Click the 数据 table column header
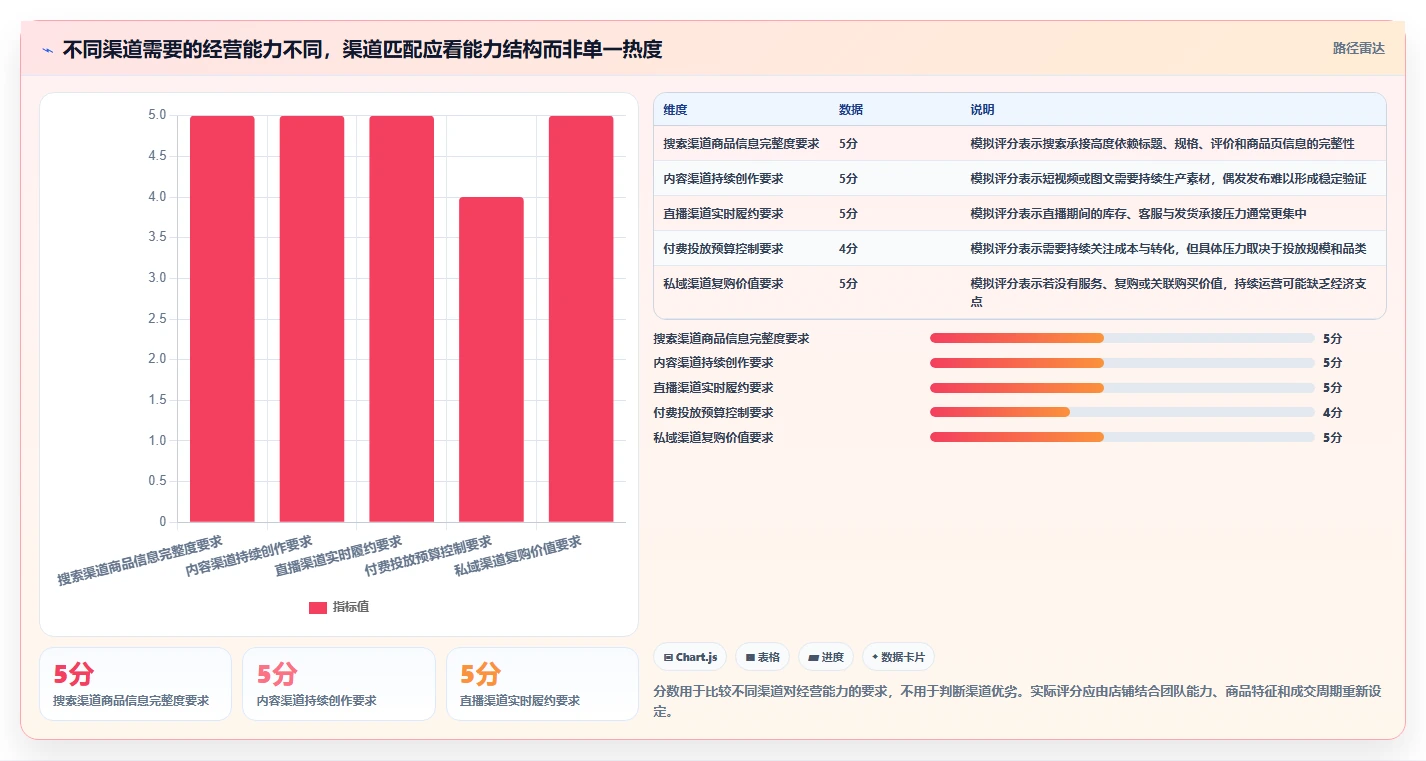The height and width of the screenshot is (761, 1426). point(851,109)
